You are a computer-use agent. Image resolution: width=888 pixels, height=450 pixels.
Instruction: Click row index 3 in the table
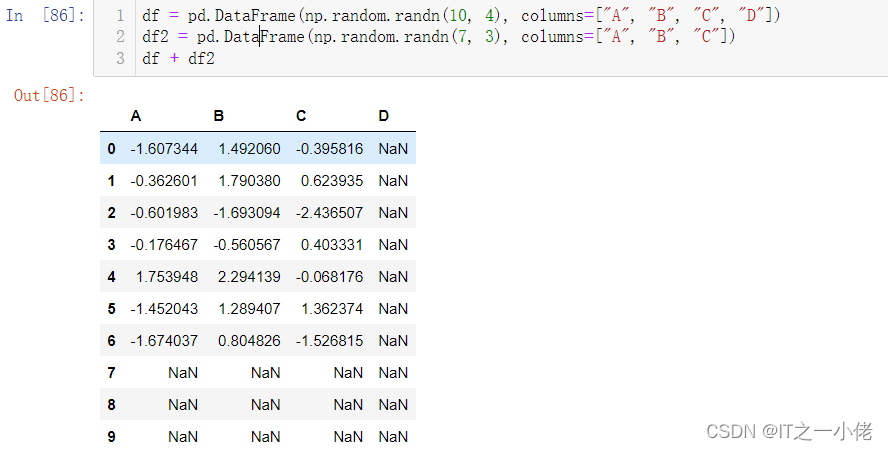[x=111, y=245]
